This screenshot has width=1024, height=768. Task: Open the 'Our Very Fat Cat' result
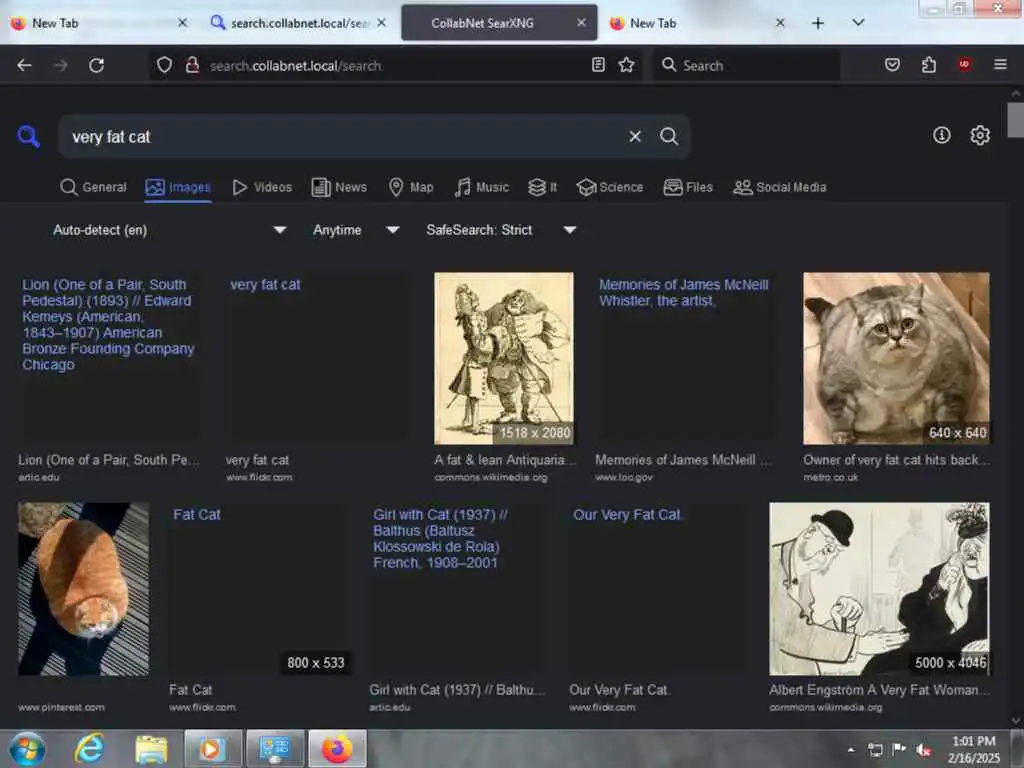(x=656, y=588)
